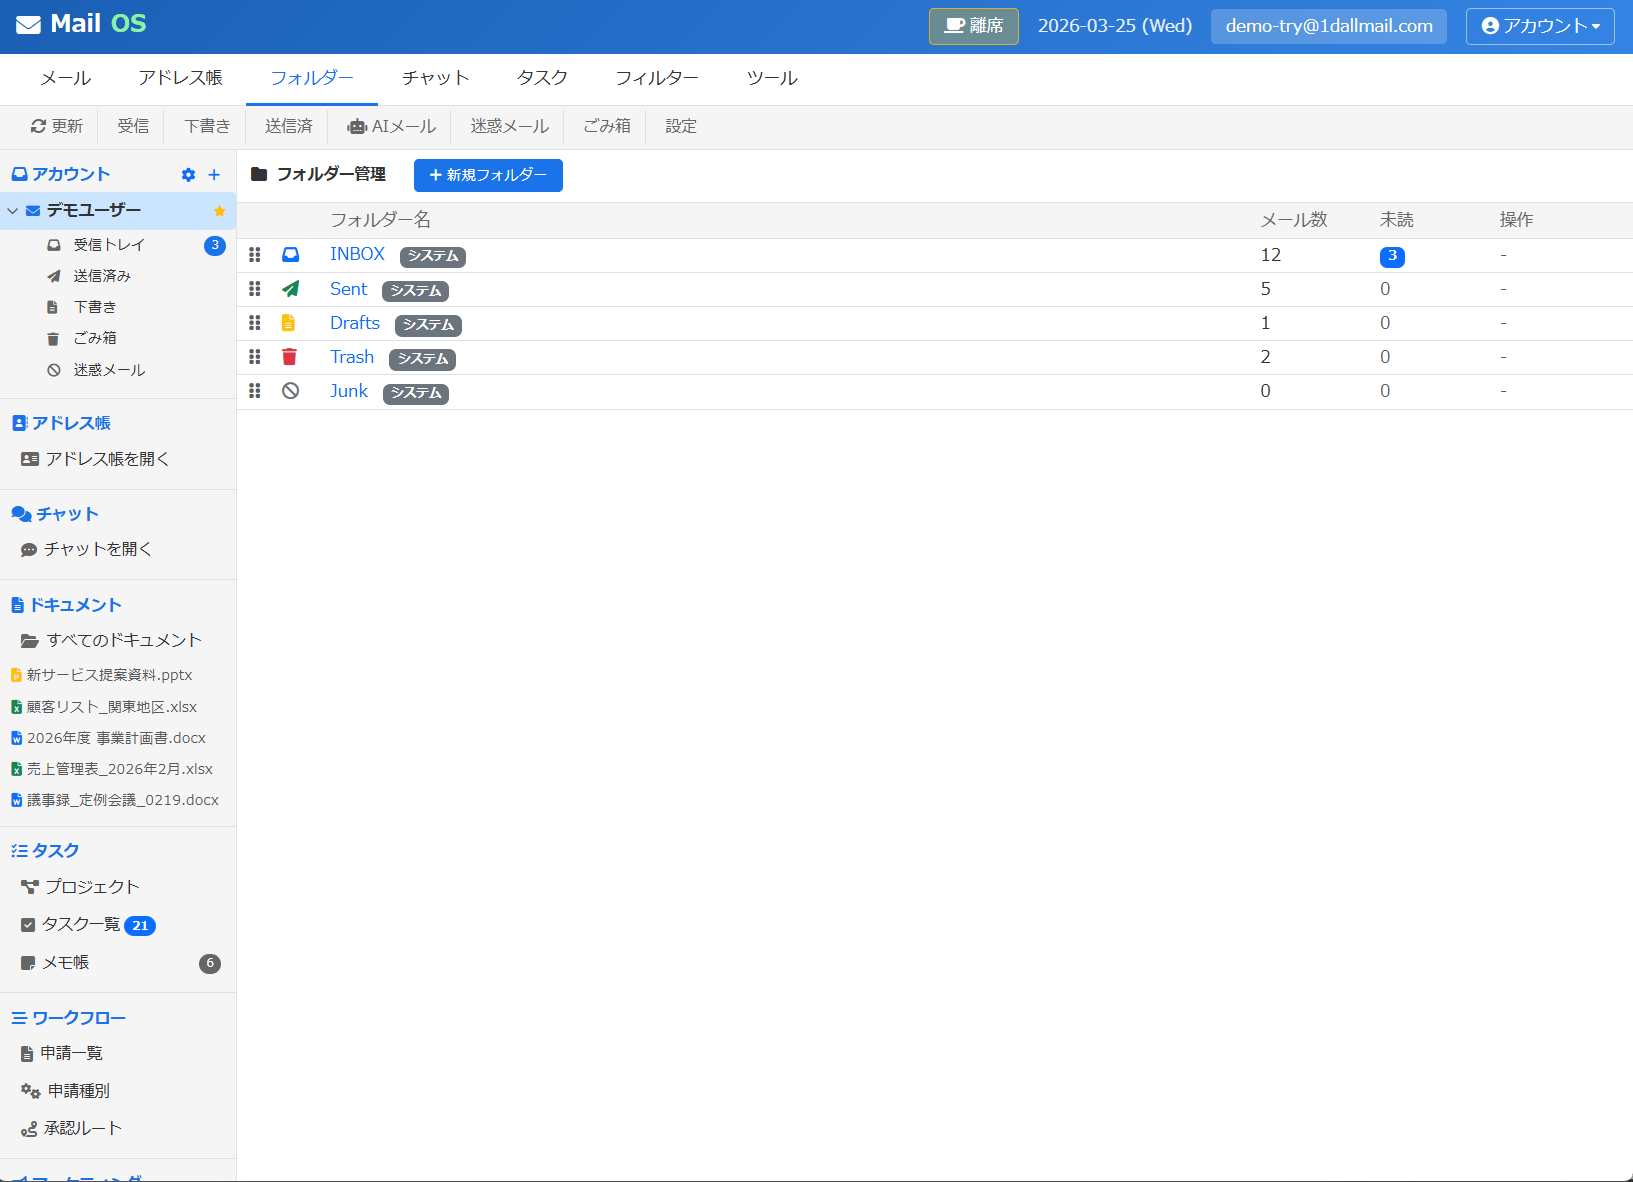
Task: Click the 更新 refresh toolbar button
Action: pyautogui.click(x=57, y=126)
